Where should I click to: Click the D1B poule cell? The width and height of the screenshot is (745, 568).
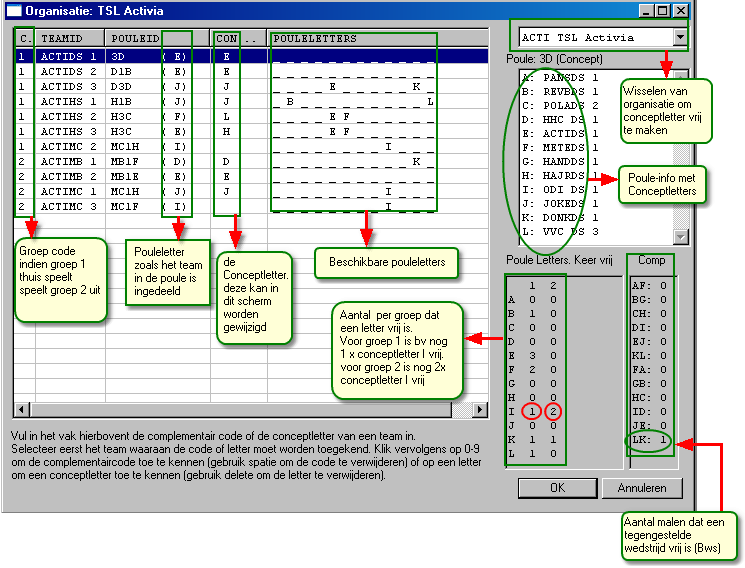122,72
